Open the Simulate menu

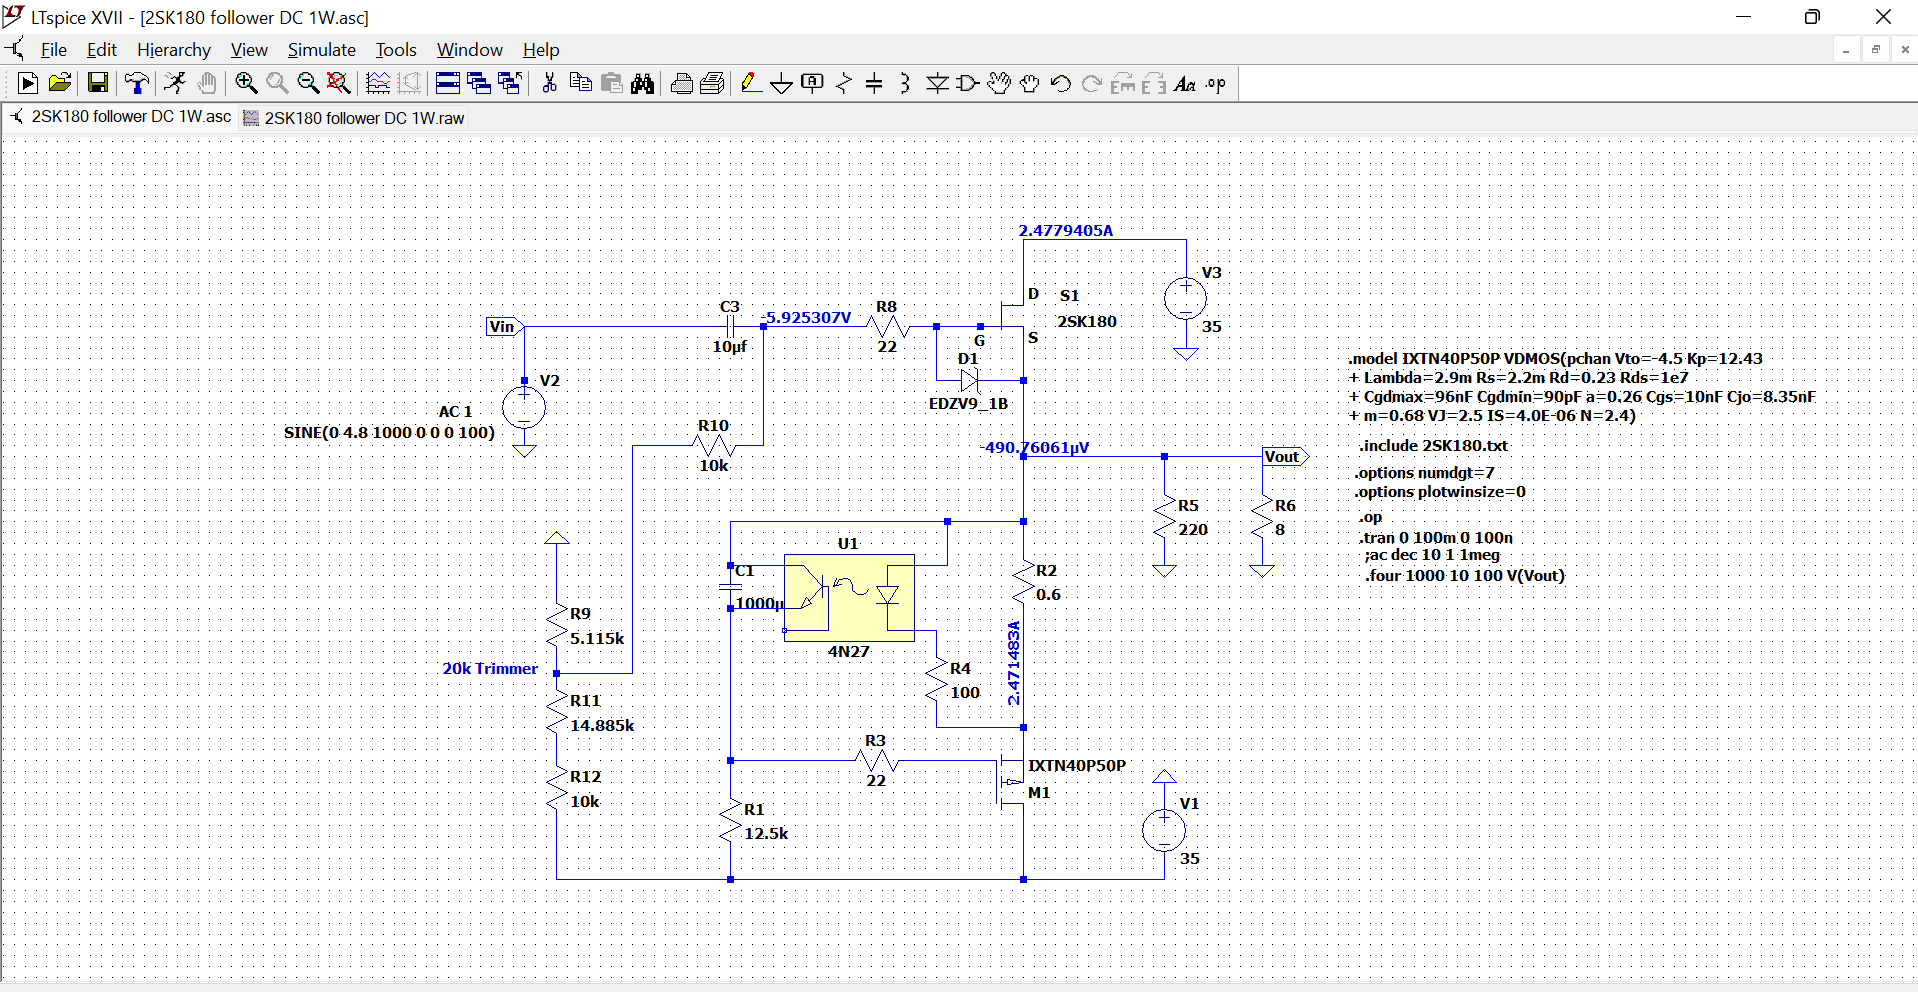[322, 50]
